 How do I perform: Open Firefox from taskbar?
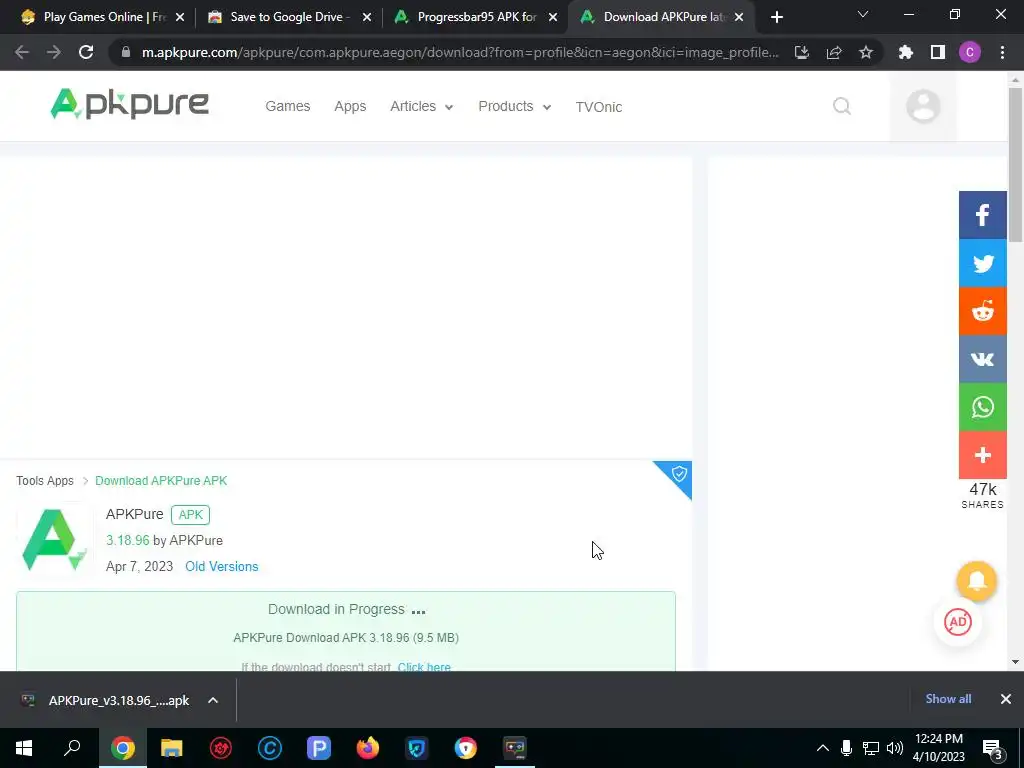coord(368,748)
